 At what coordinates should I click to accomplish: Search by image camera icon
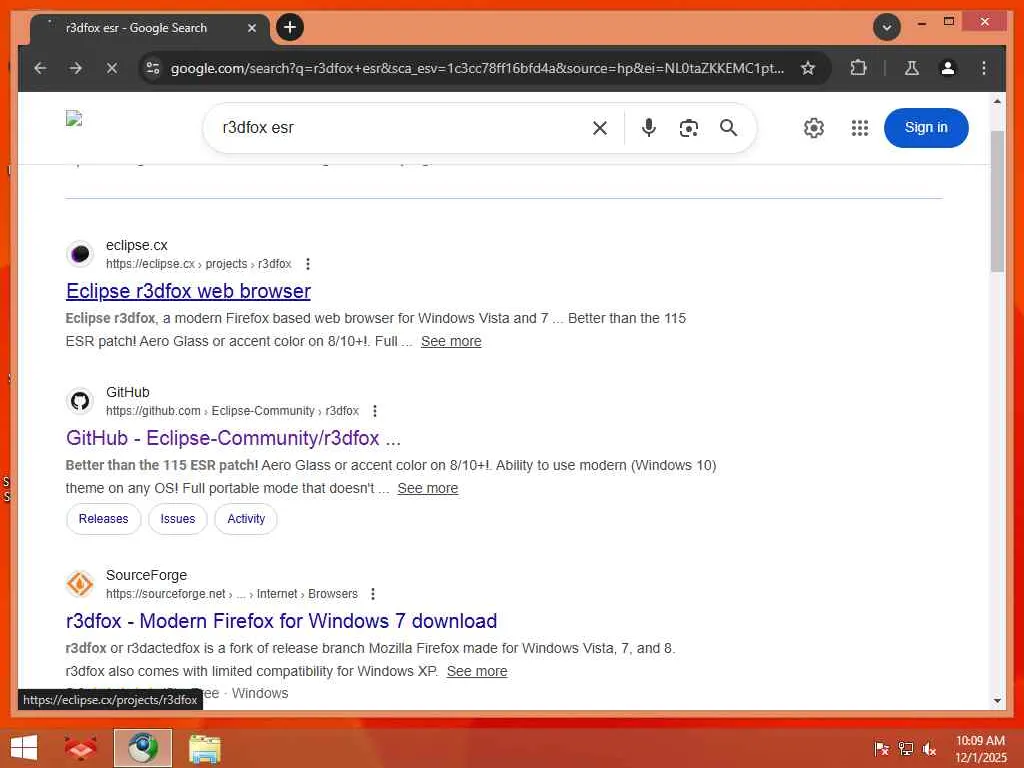point(688,128)
